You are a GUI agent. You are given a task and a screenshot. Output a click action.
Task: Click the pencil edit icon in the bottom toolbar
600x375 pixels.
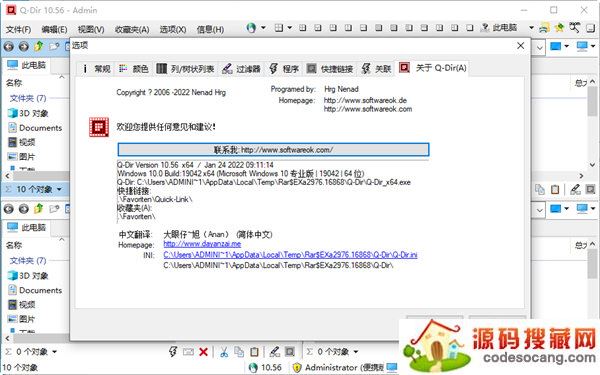click(274, 352)
